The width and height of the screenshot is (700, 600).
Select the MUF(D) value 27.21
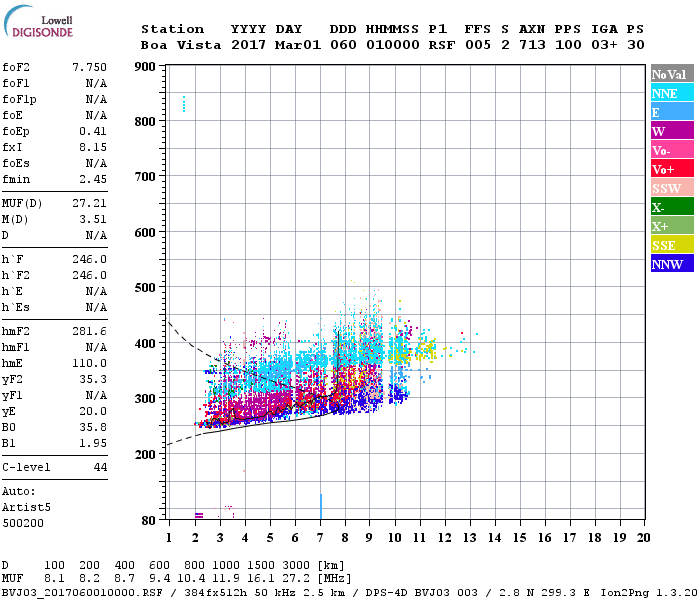tap(89, 201)
